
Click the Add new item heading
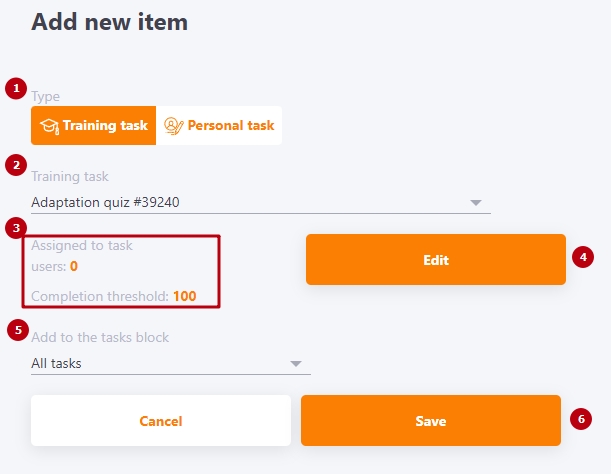[x=109, y=22]
